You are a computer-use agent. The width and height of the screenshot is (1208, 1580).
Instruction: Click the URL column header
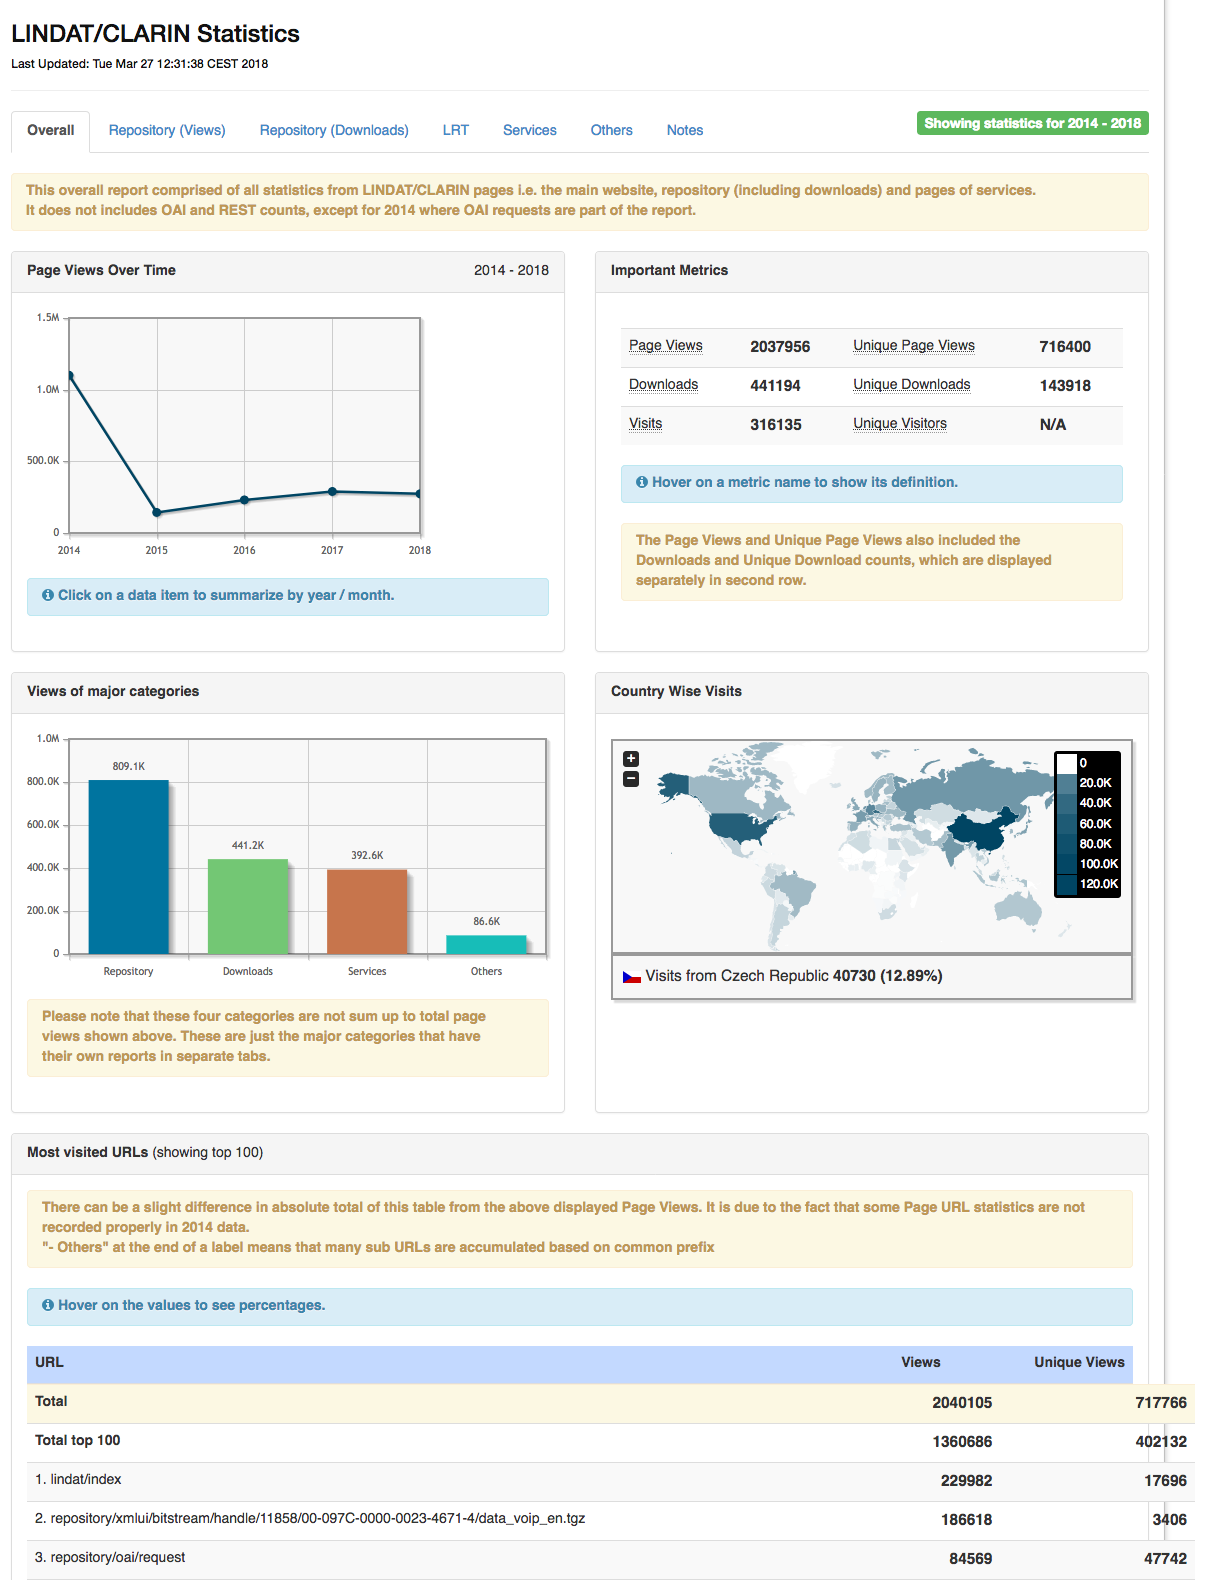pos(49,1362)
